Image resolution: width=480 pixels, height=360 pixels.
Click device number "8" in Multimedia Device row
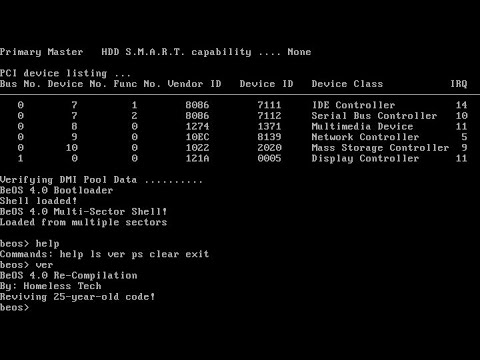pos(75,127)
